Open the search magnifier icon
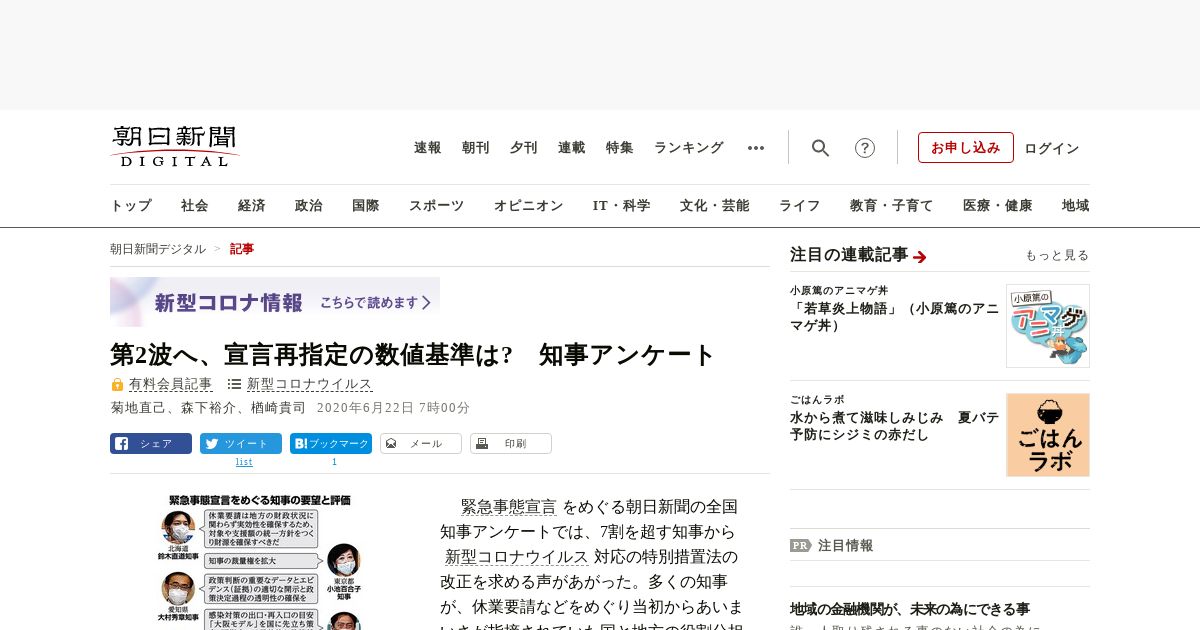 coord(820,148)
